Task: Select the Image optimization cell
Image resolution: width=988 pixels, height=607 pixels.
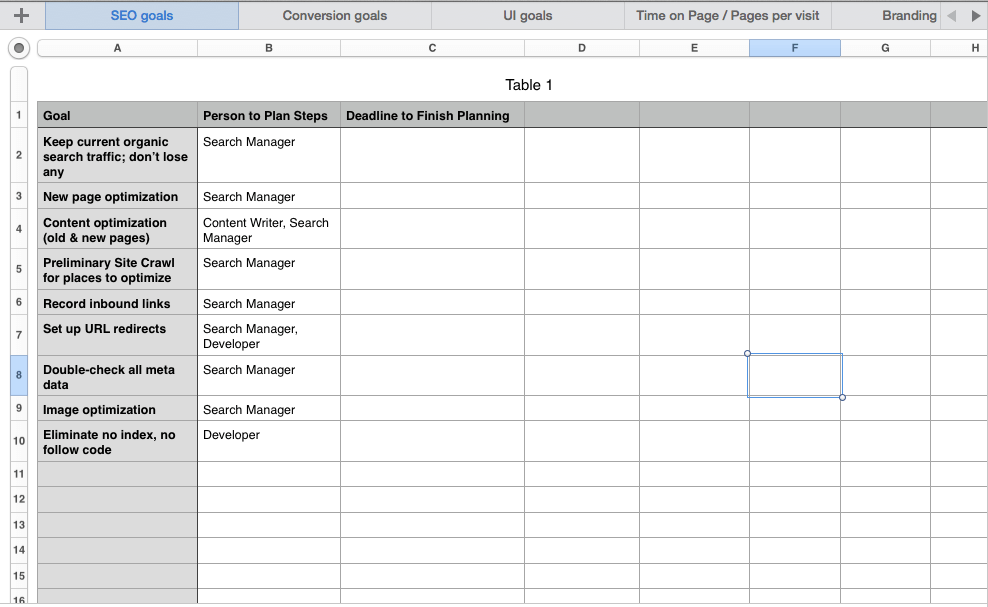Action: pos(117,409)
